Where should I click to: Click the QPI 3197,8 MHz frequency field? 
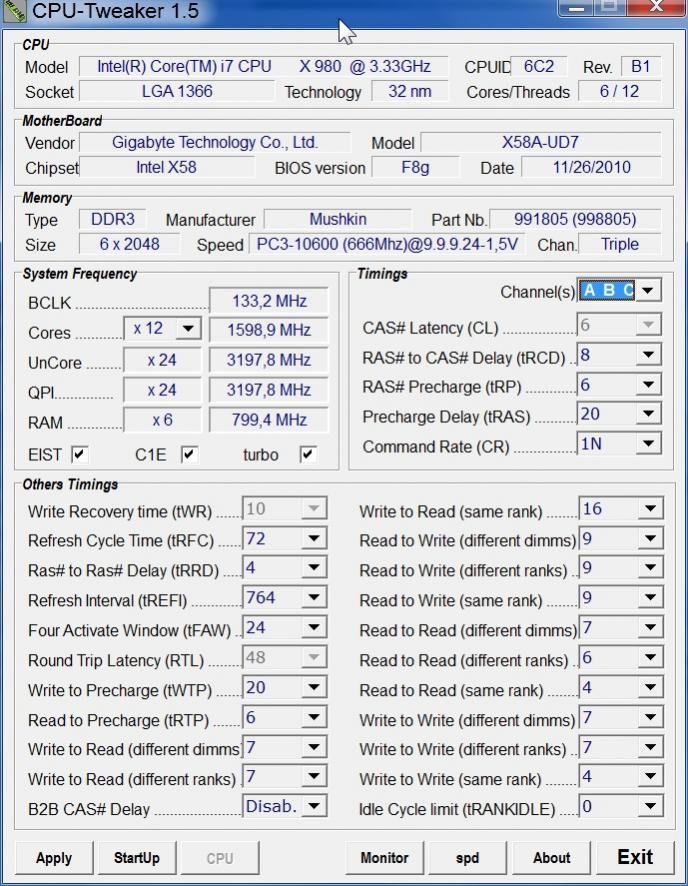pos(269,390)
